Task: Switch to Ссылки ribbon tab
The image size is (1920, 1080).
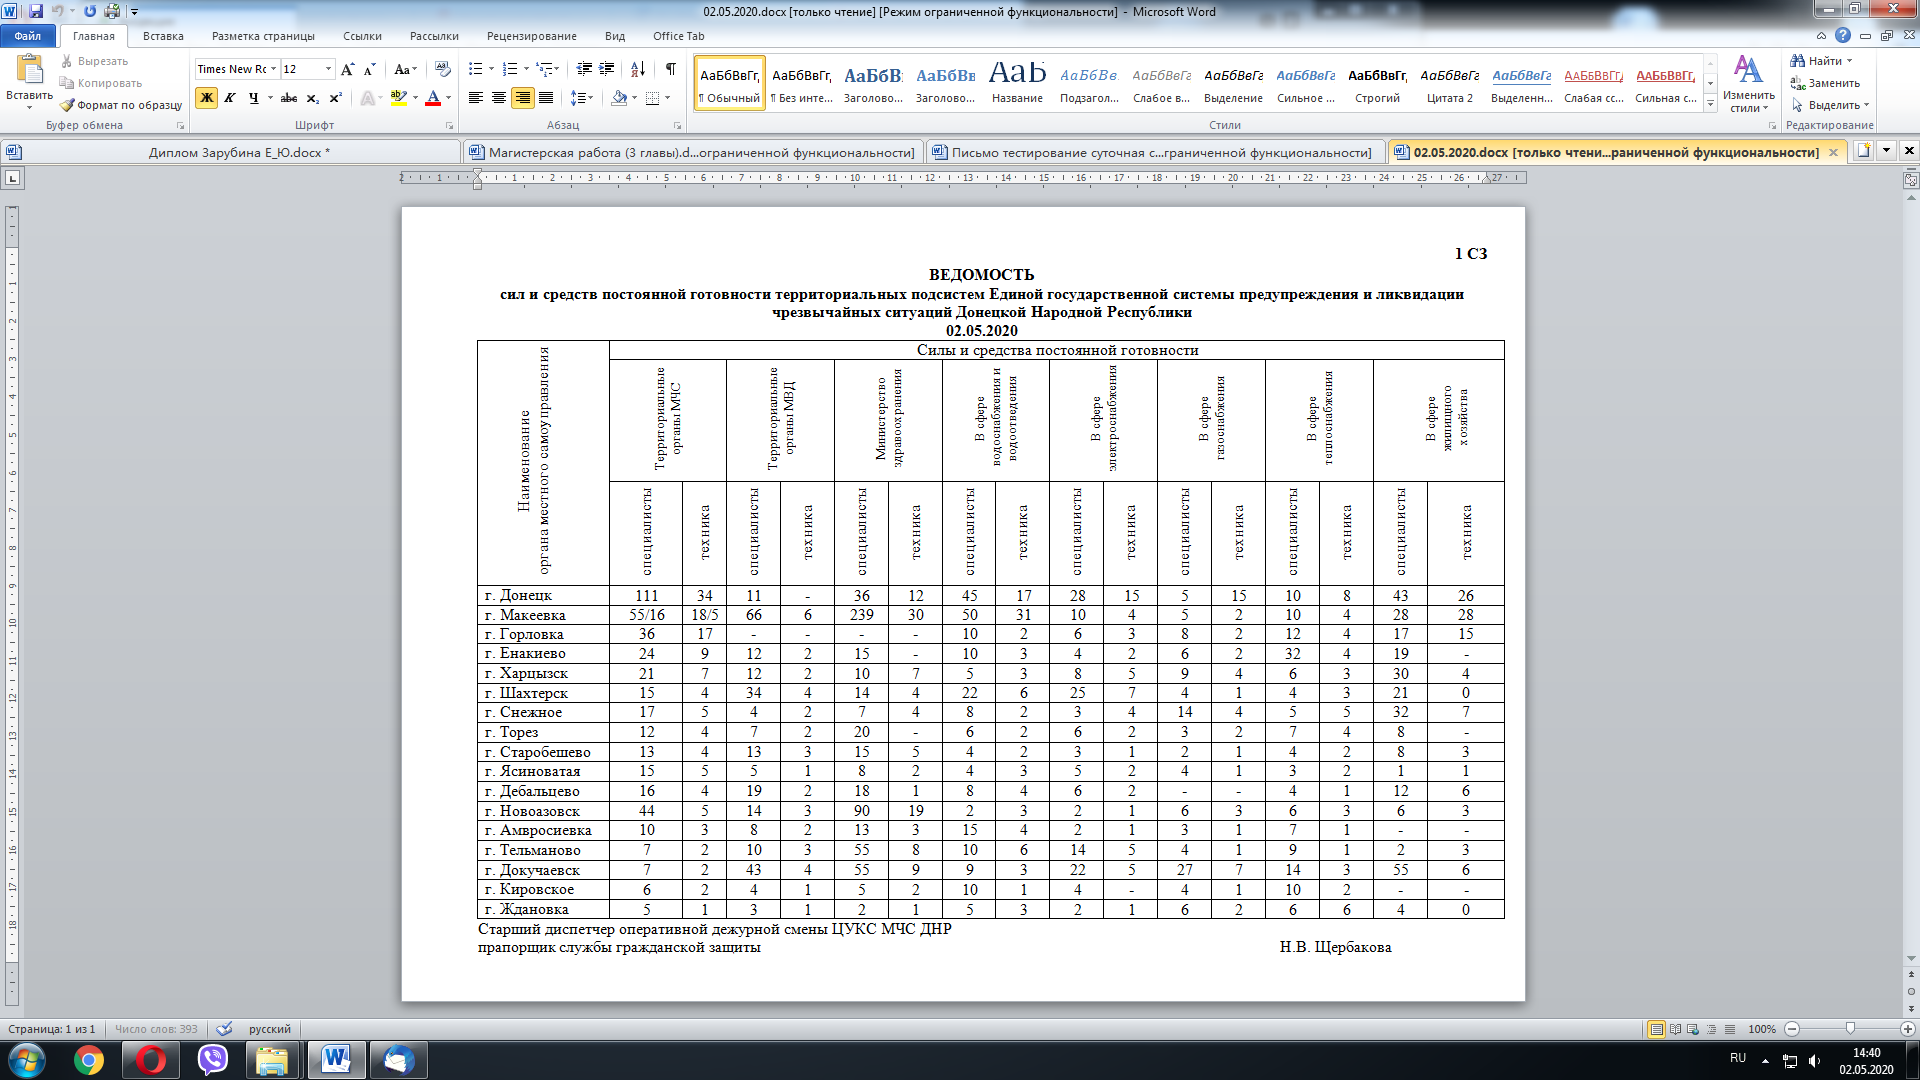Action: (362, 36)
